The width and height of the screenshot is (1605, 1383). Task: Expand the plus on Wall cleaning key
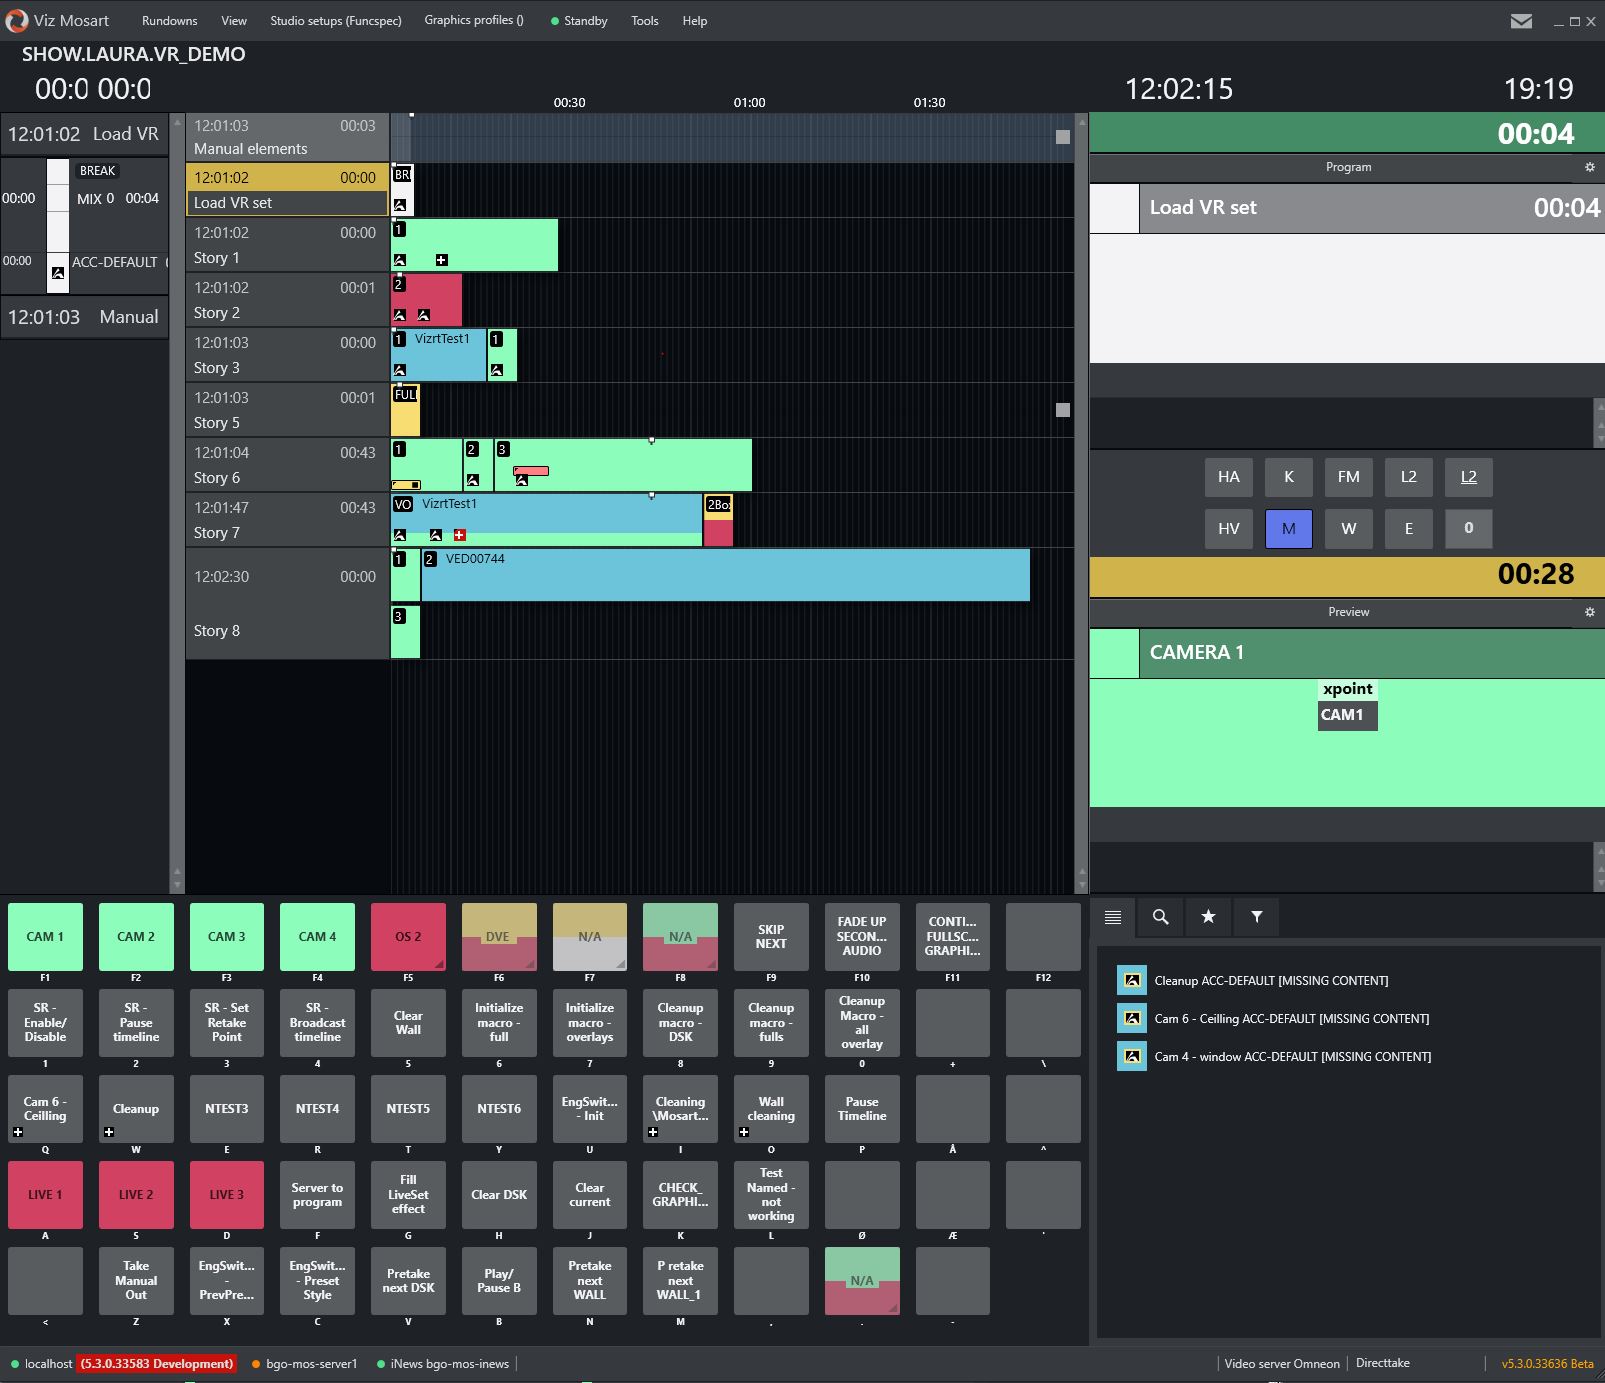(x=744, y=1132)
